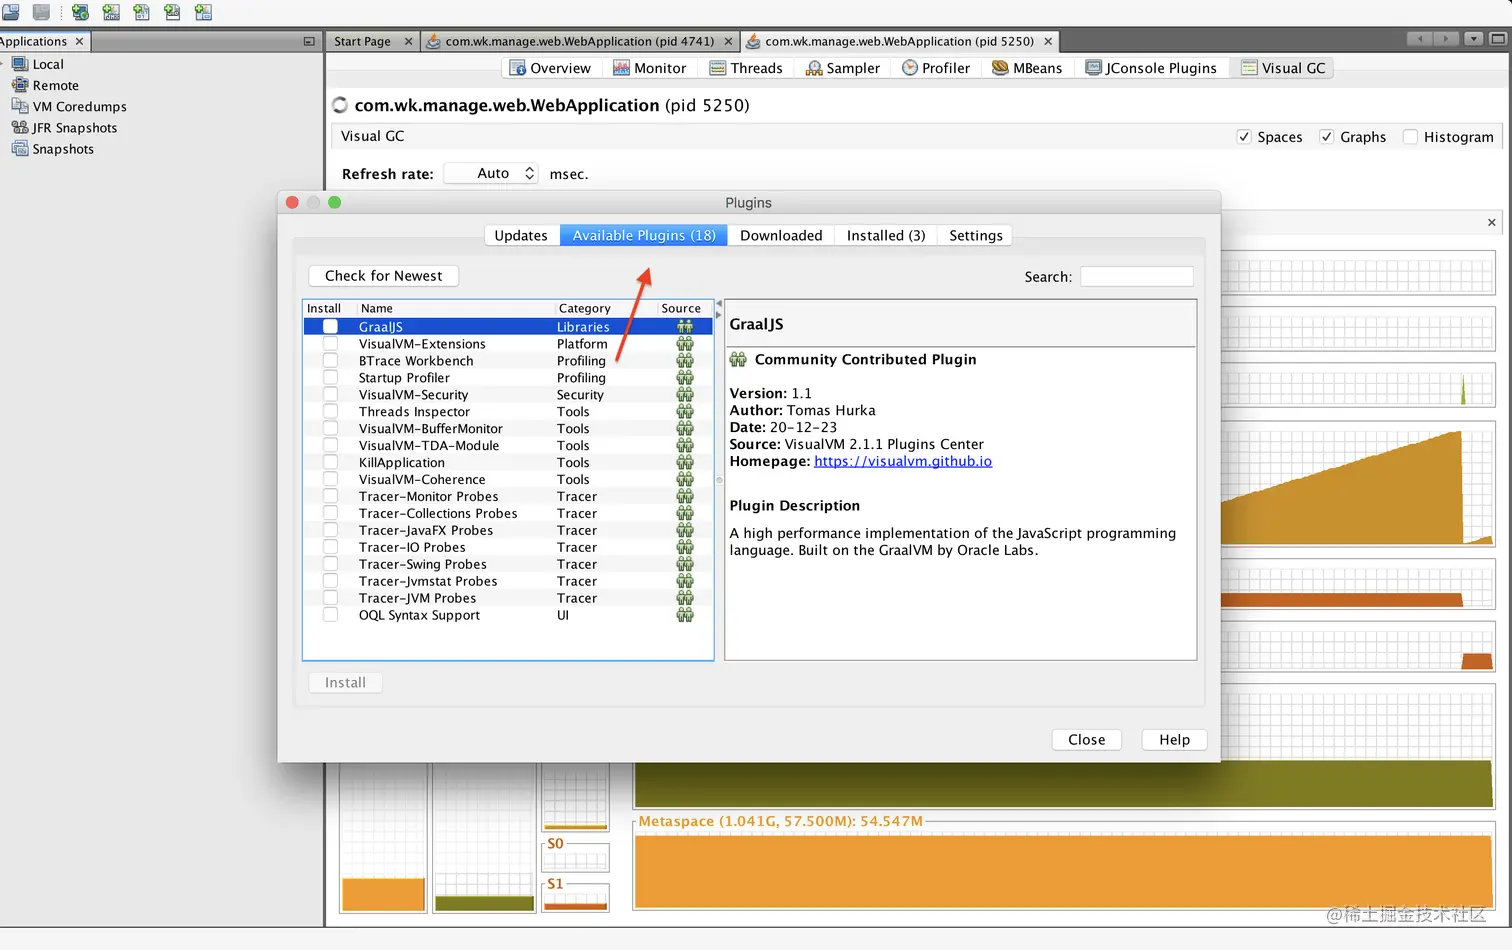Switch to the Updates tab in Plugins
The width and height of the screenshot is (1512, 950).
pyautogui.click(x=521, y=235)
